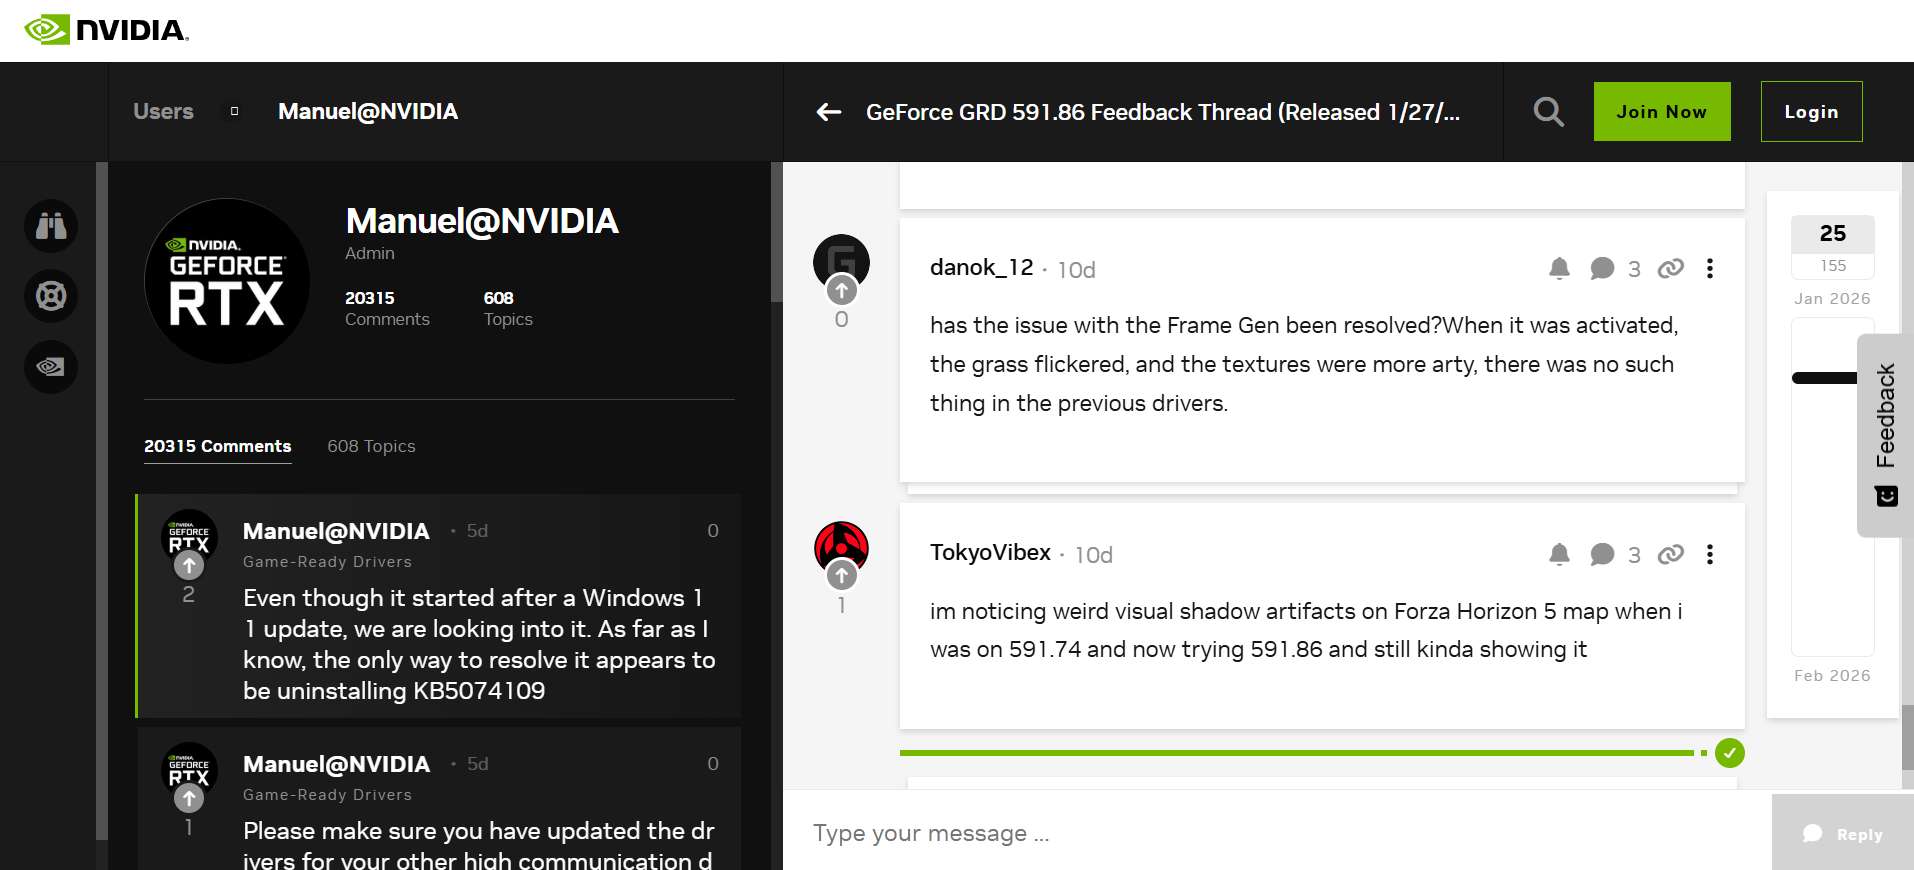The image size is (1914, 870).
Task: Open the Feedback side tab
Action: pos(1886,435)
